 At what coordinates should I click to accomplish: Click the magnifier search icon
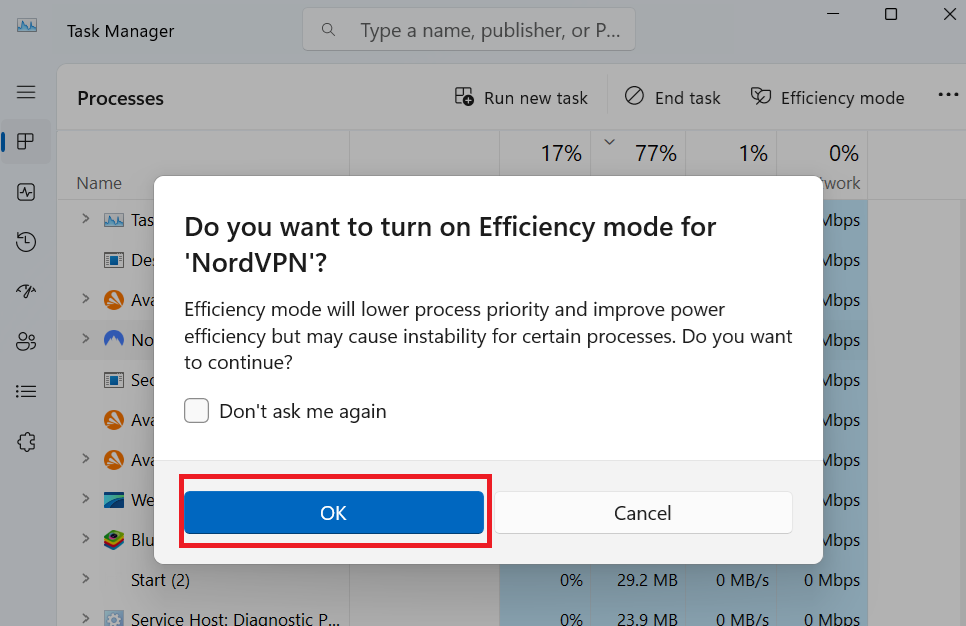[328, 30]
